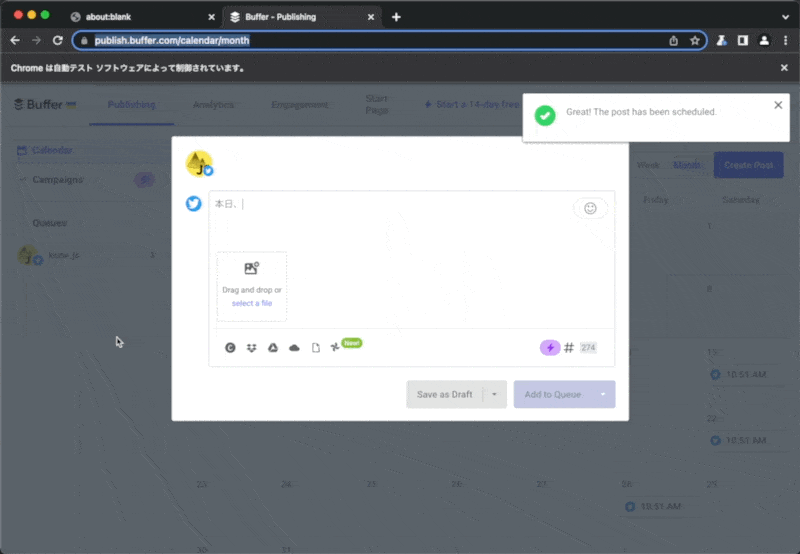The height and width of the screenshot is (554, 800).
Task: Click the select a file link
Action: [x=252, y=303]
